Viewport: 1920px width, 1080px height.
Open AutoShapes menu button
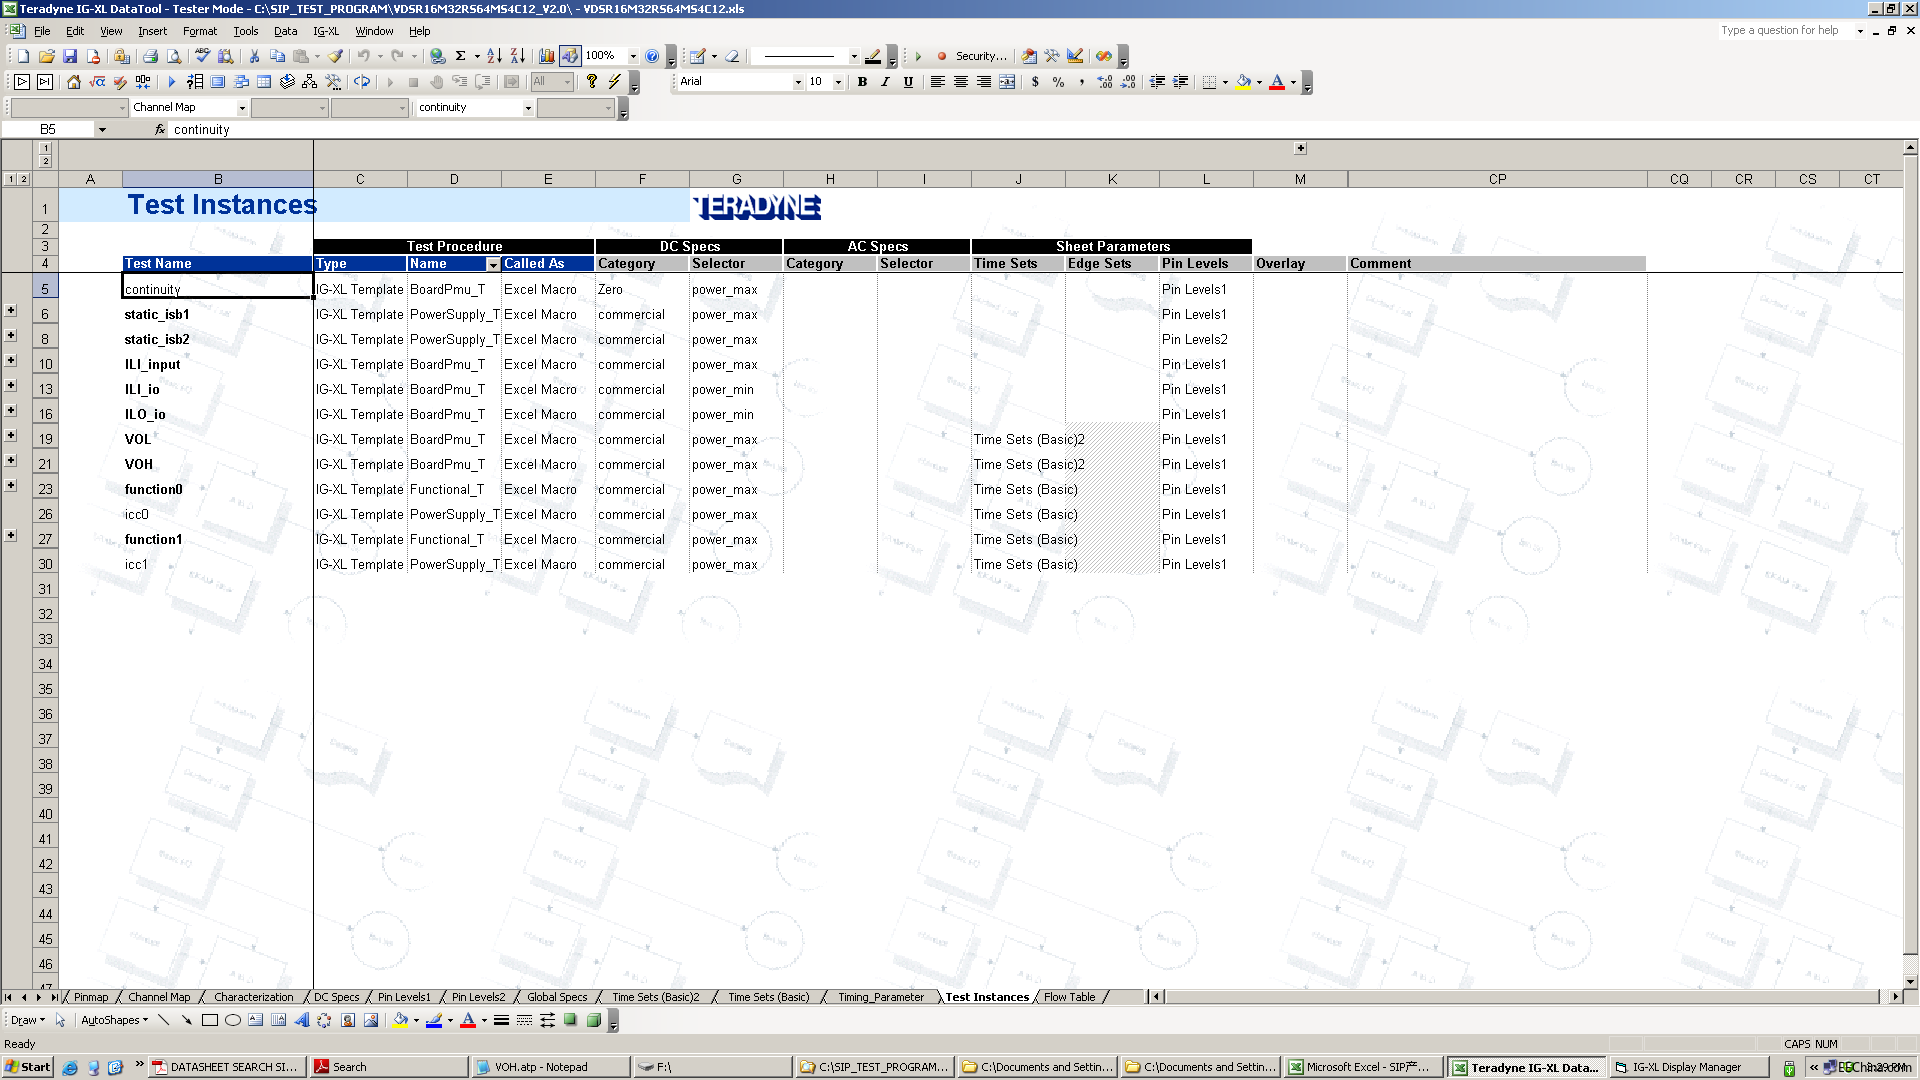tap(114, 1020)
